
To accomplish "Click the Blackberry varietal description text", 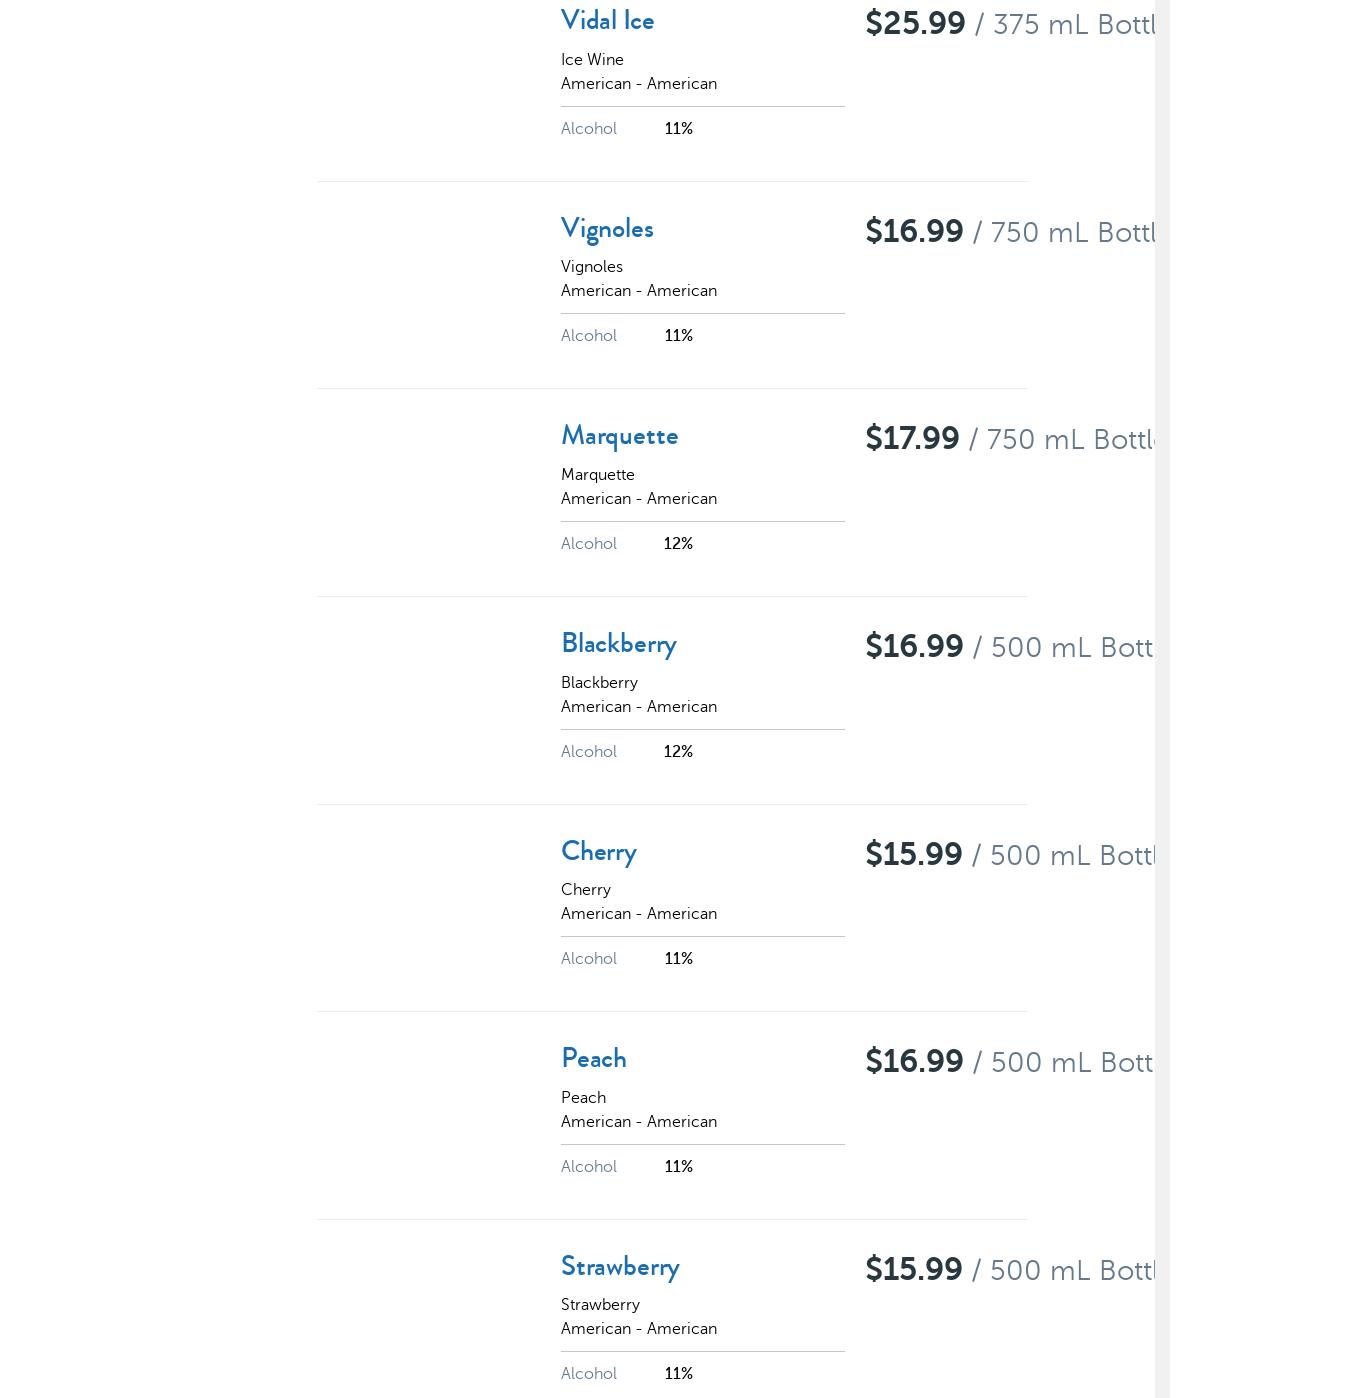I will tap(599, 683).
